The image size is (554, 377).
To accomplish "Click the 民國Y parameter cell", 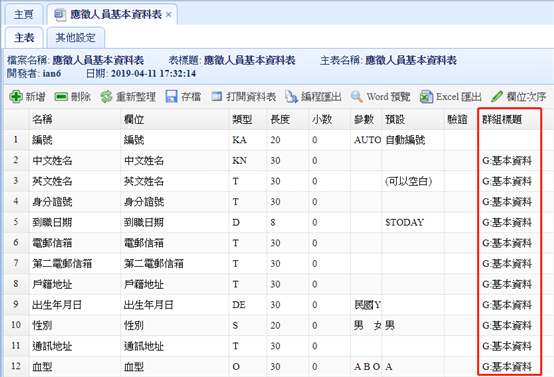I will [366, 305].
